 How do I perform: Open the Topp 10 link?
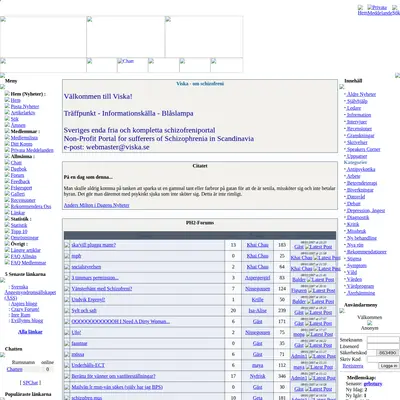click(19, 231)
